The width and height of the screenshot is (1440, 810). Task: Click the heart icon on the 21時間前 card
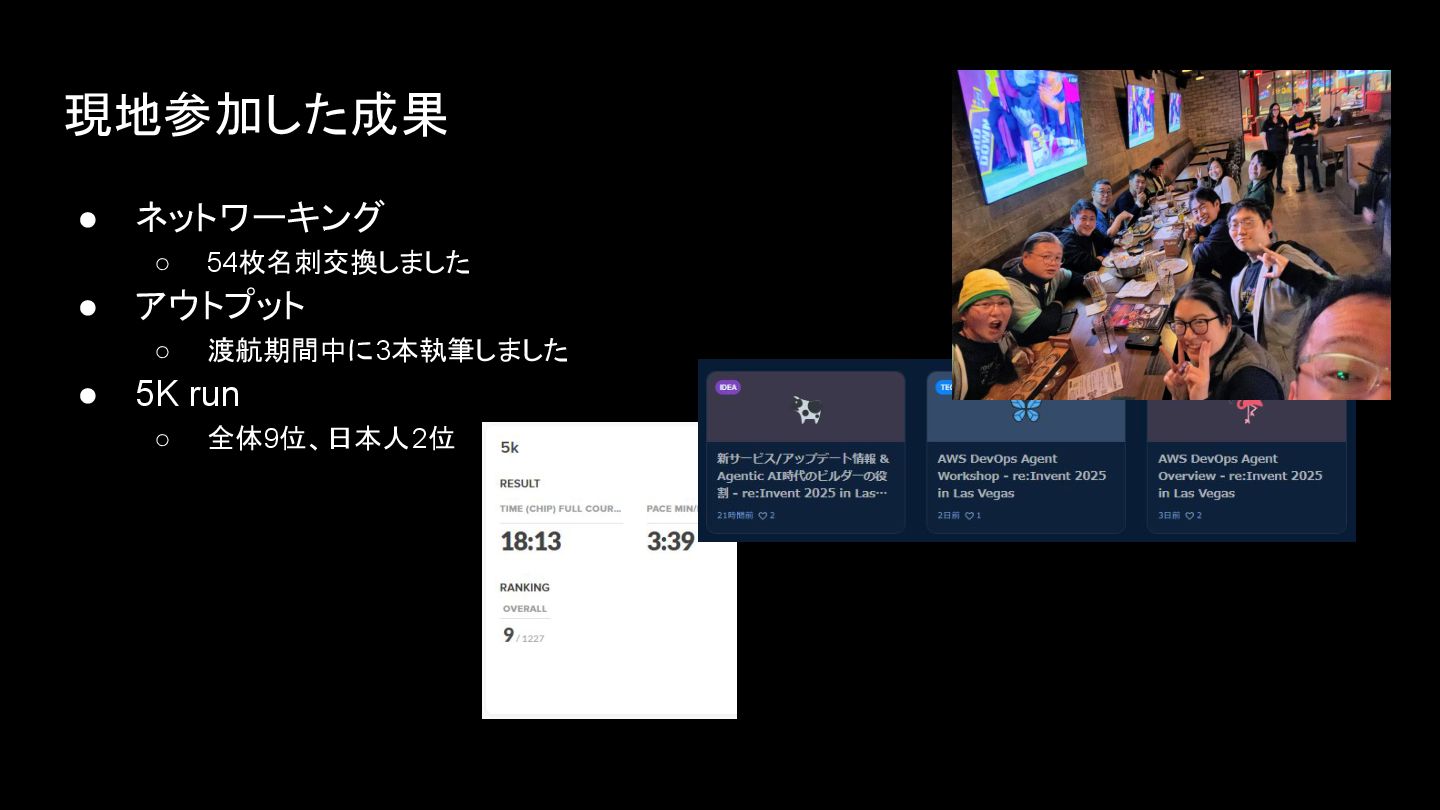click(x=762, y=516)
